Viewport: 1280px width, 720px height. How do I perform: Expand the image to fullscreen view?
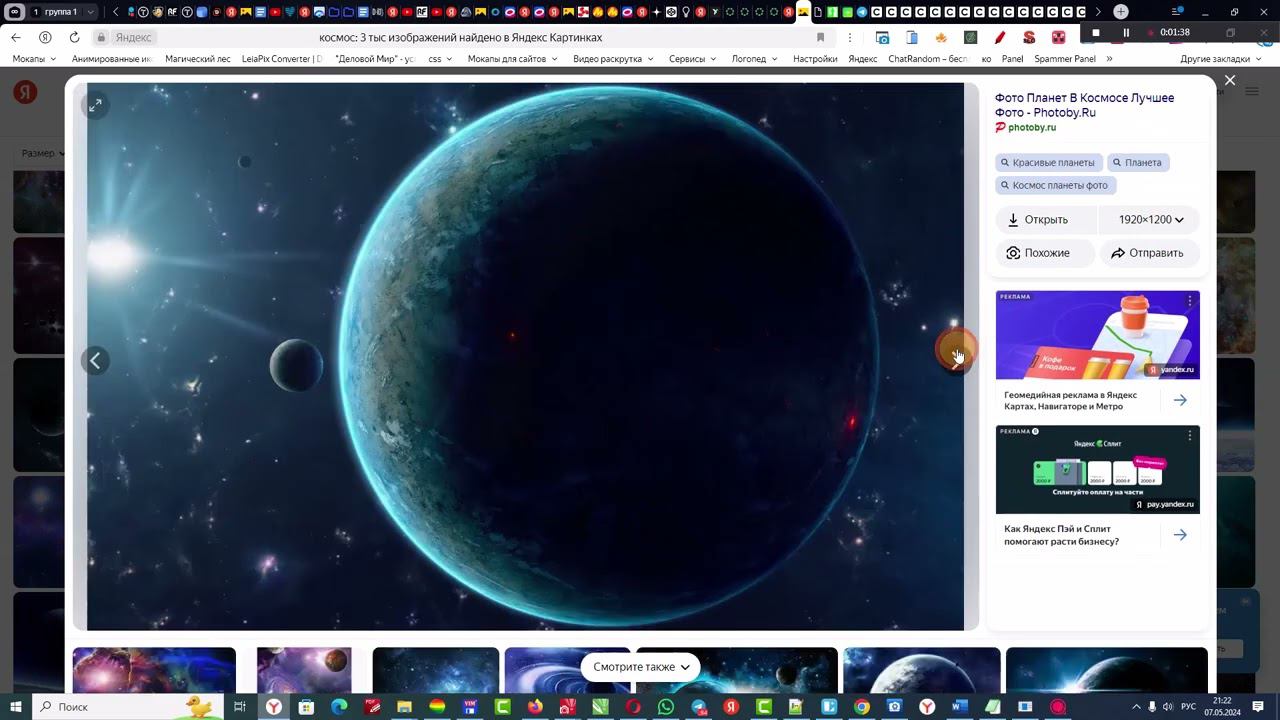click(95, 105)
